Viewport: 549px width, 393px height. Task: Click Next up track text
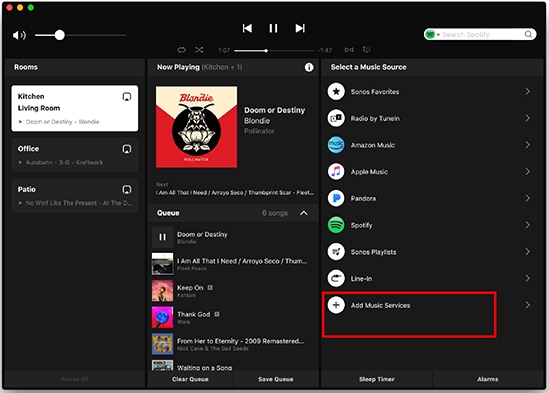[x=235, y=193]
